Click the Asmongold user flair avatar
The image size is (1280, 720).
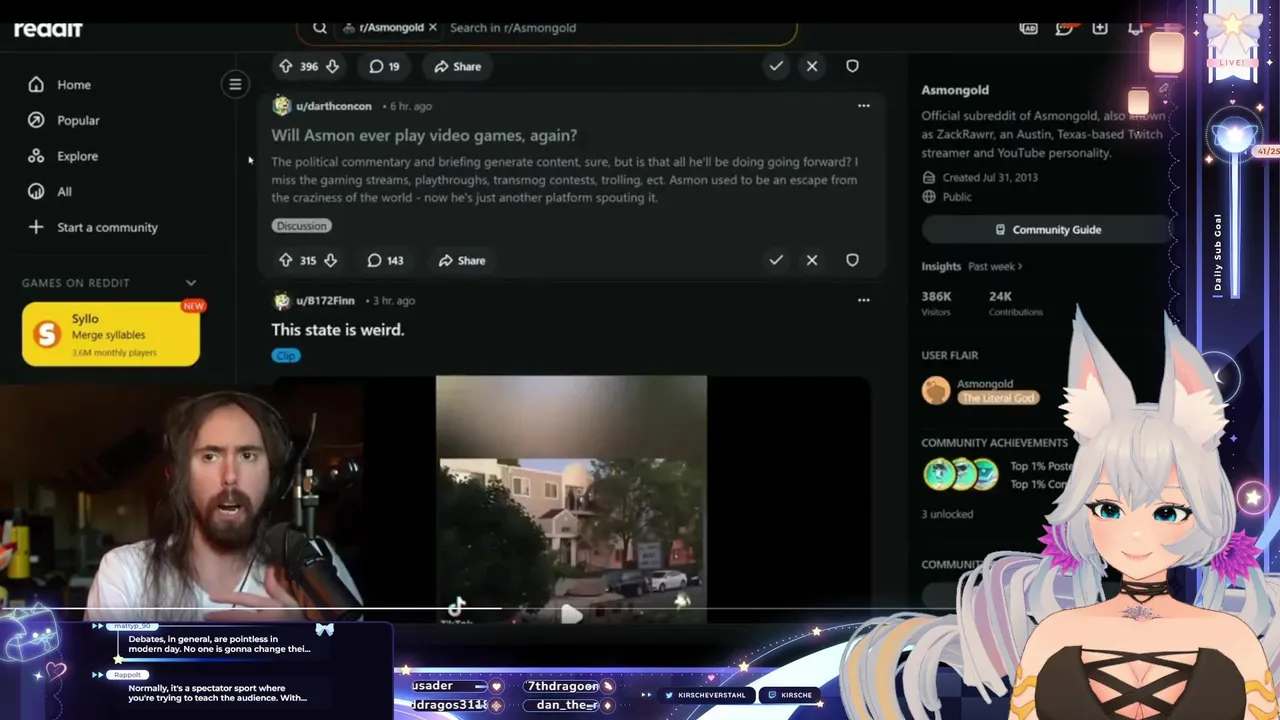(936, 390)
